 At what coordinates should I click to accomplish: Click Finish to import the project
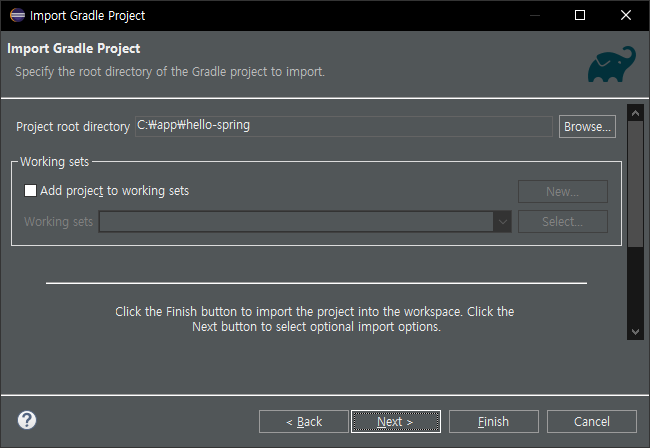(494, 421)
